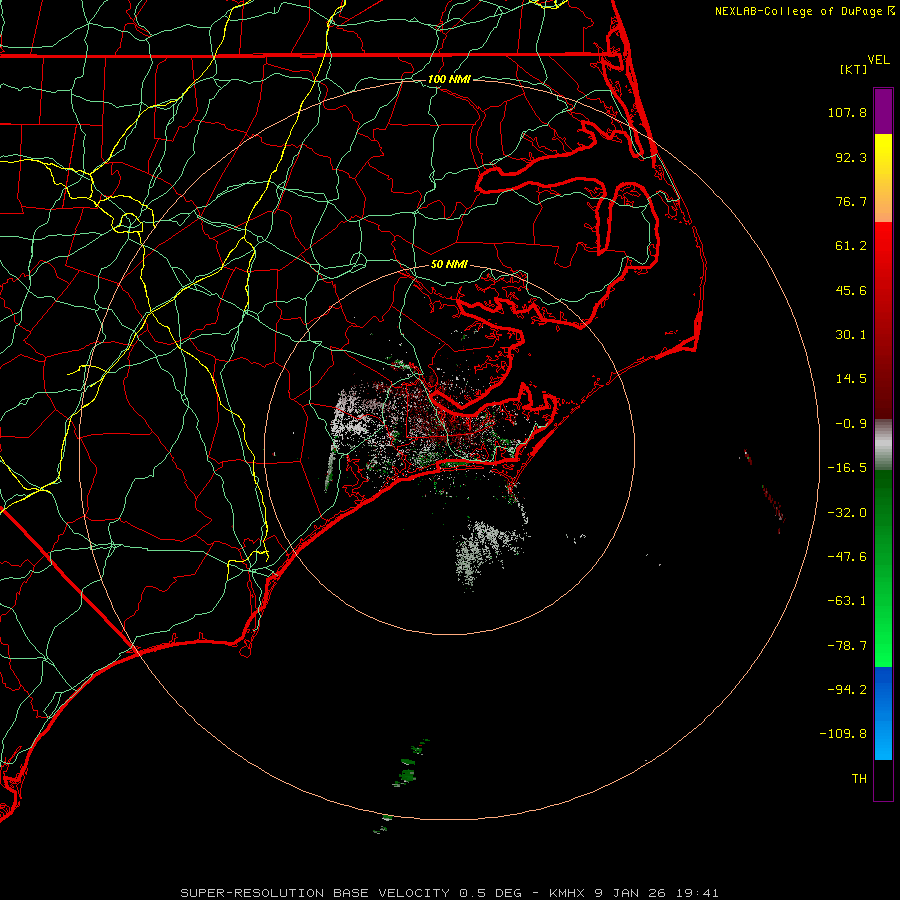Click the dark red echo streak east offshore
The image size is (900, 900).
click(x=773, y=503)
